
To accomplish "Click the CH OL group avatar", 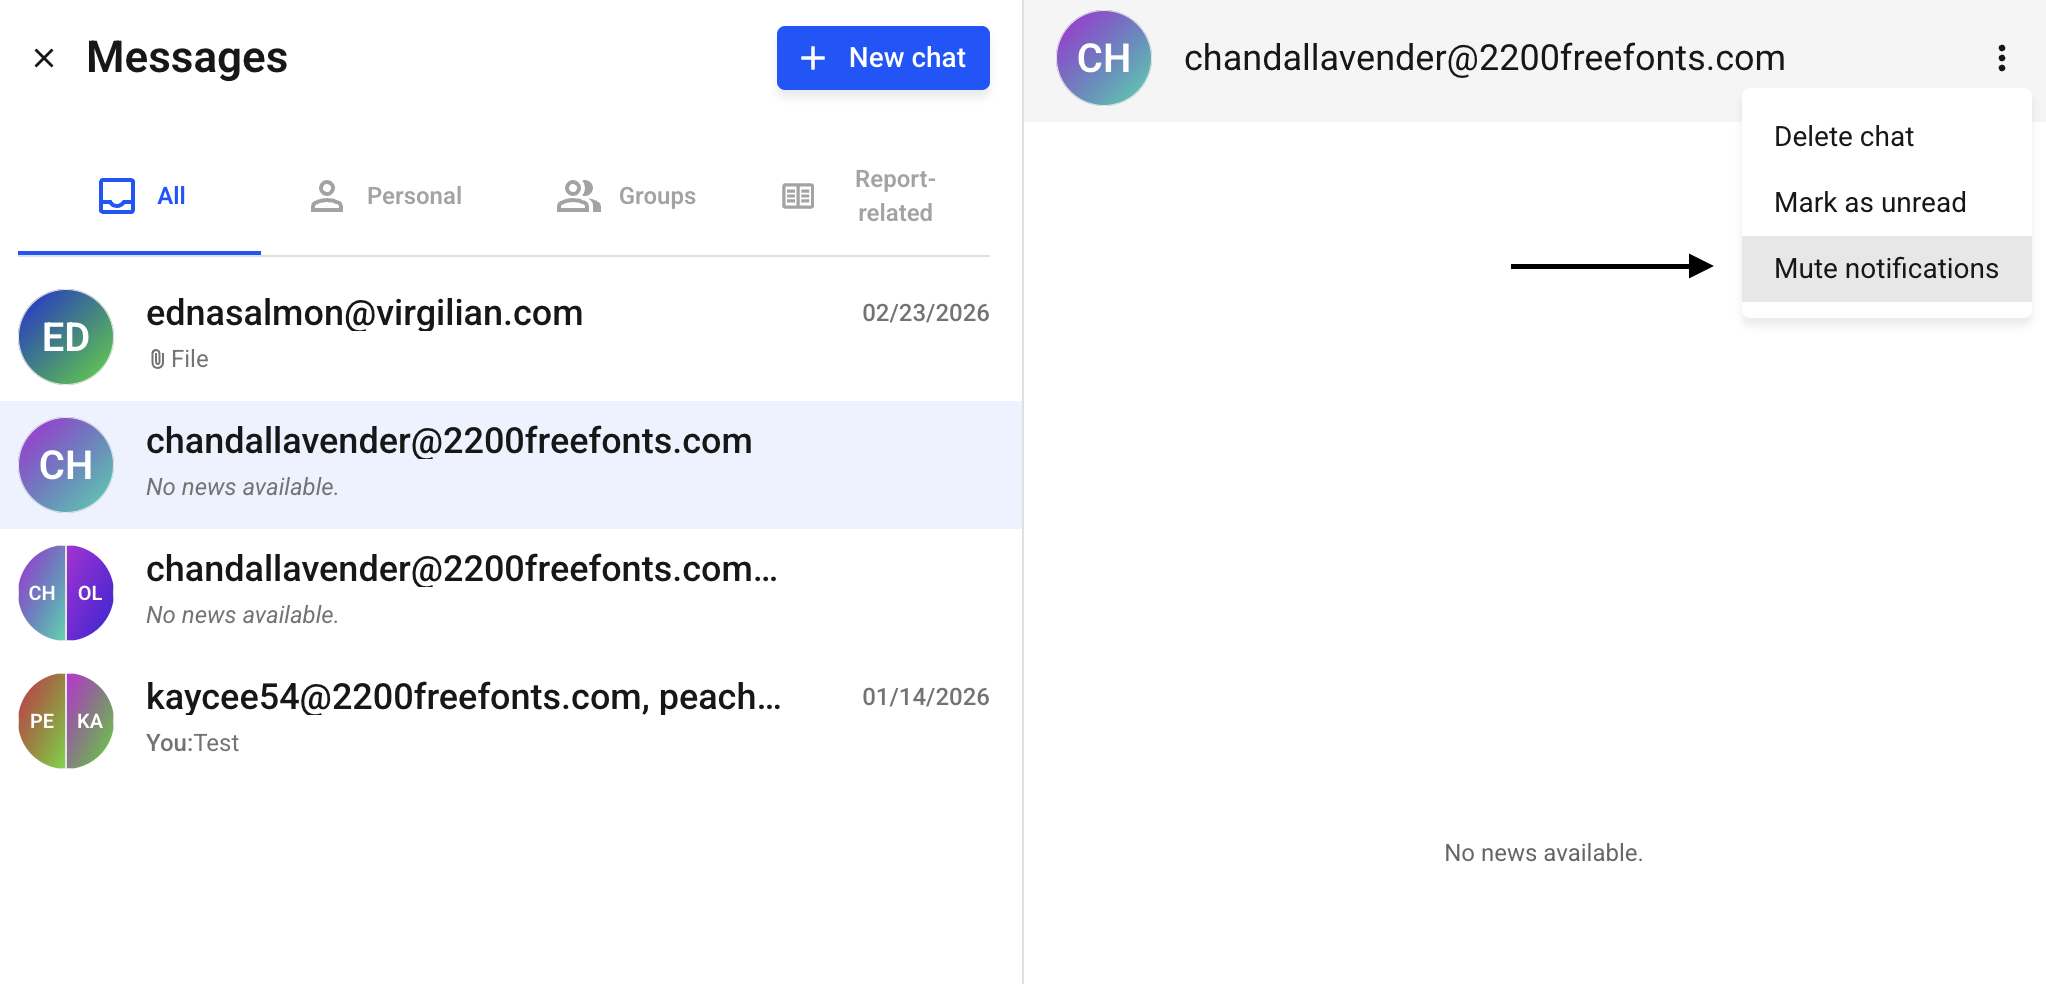I will point(66,593).
